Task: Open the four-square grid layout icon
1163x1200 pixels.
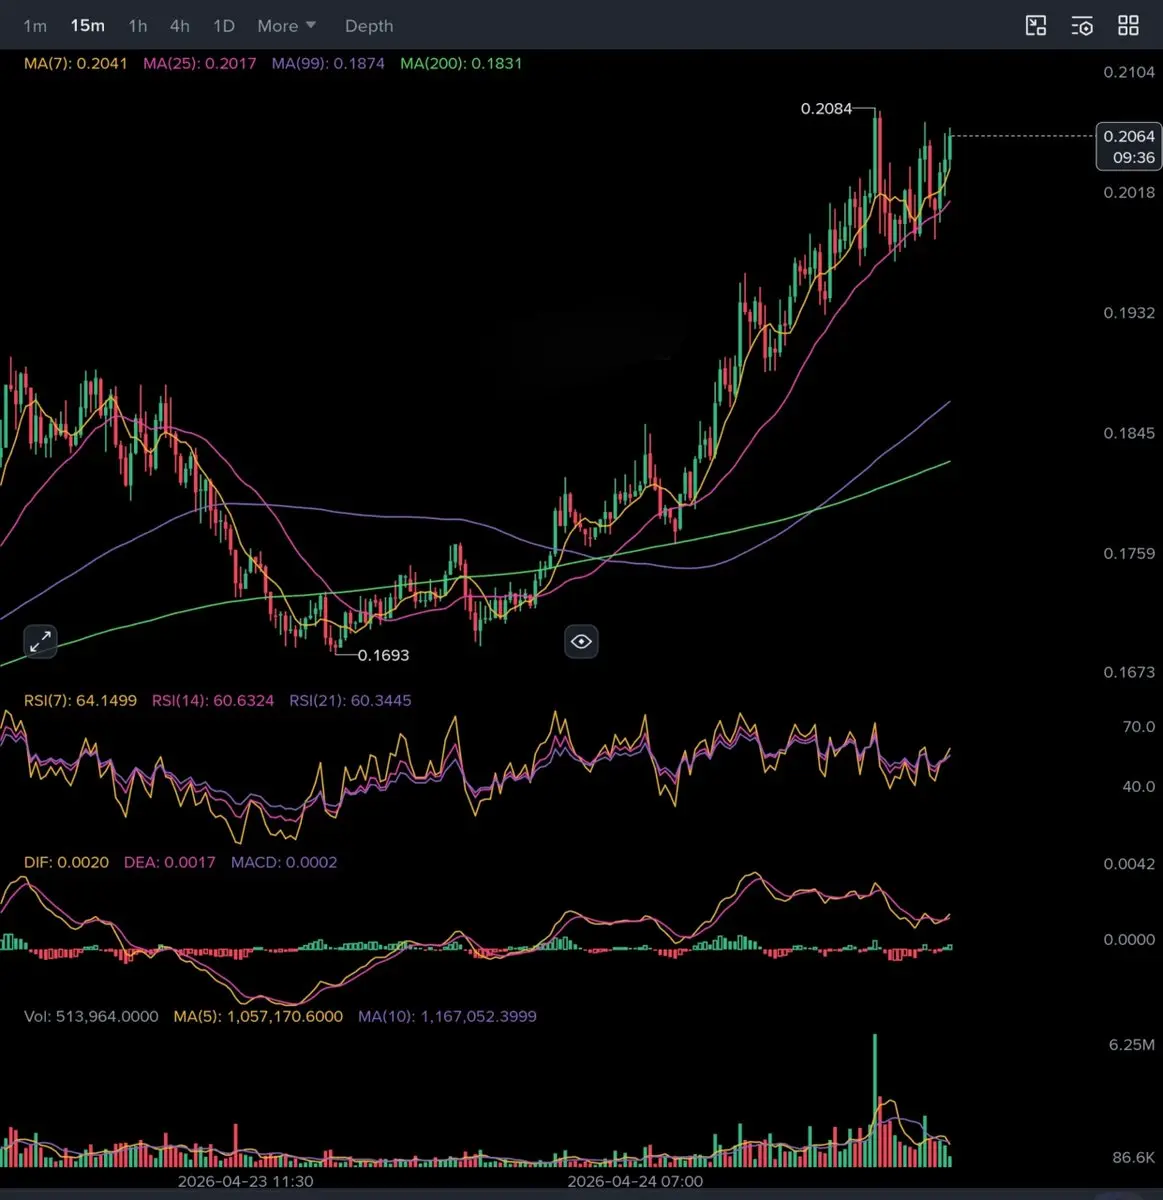Action: [1128, 26]
